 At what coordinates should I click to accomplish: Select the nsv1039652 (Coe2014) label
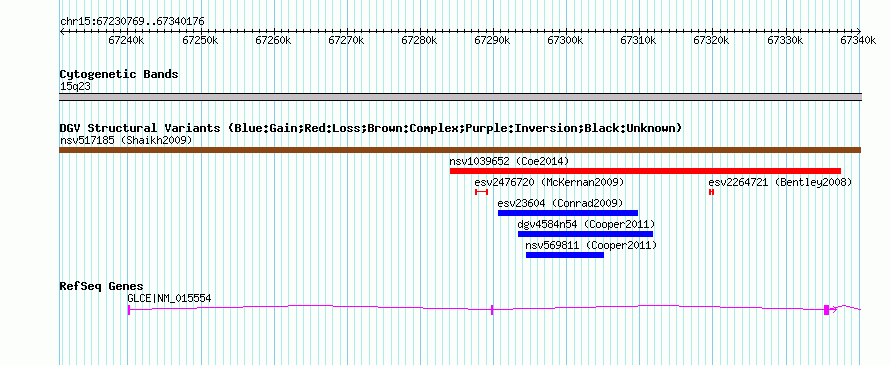coord(509,161)
